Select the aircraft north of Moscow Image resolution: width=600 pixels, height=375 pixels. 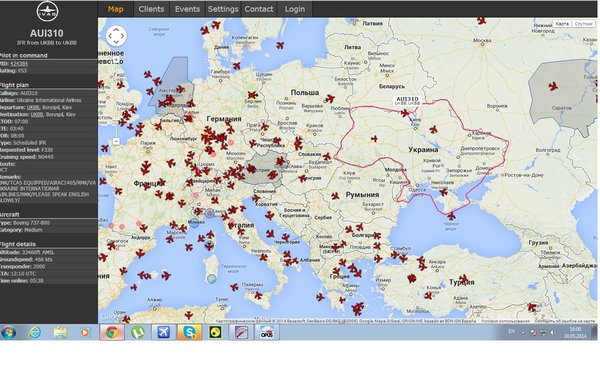(481, 20)
